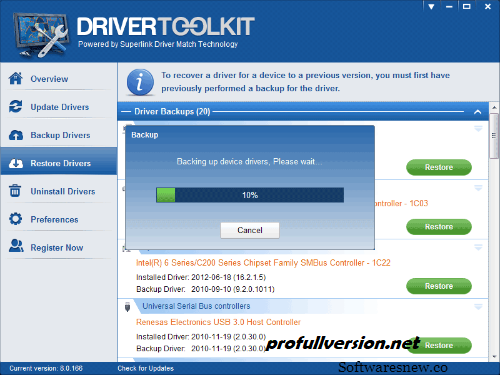The image size is (500, 375).
Task: Click the blue information icon
Action: point(140,82)
